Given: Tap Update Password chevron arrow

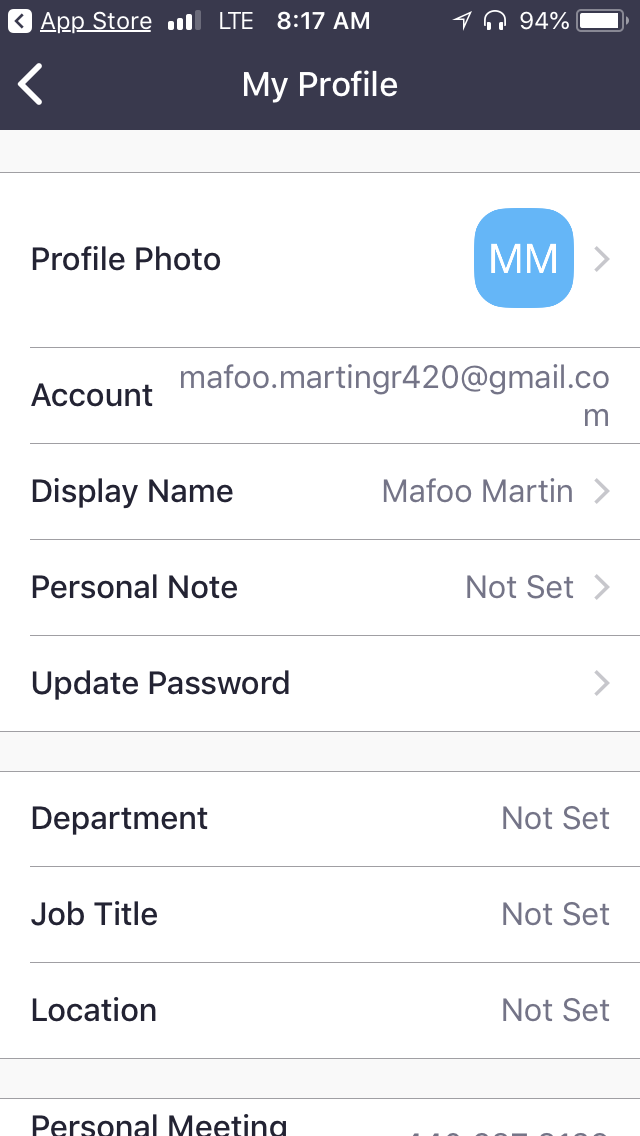Looking at the screenshot, I should pyautogui.click(x=601, y=683).
